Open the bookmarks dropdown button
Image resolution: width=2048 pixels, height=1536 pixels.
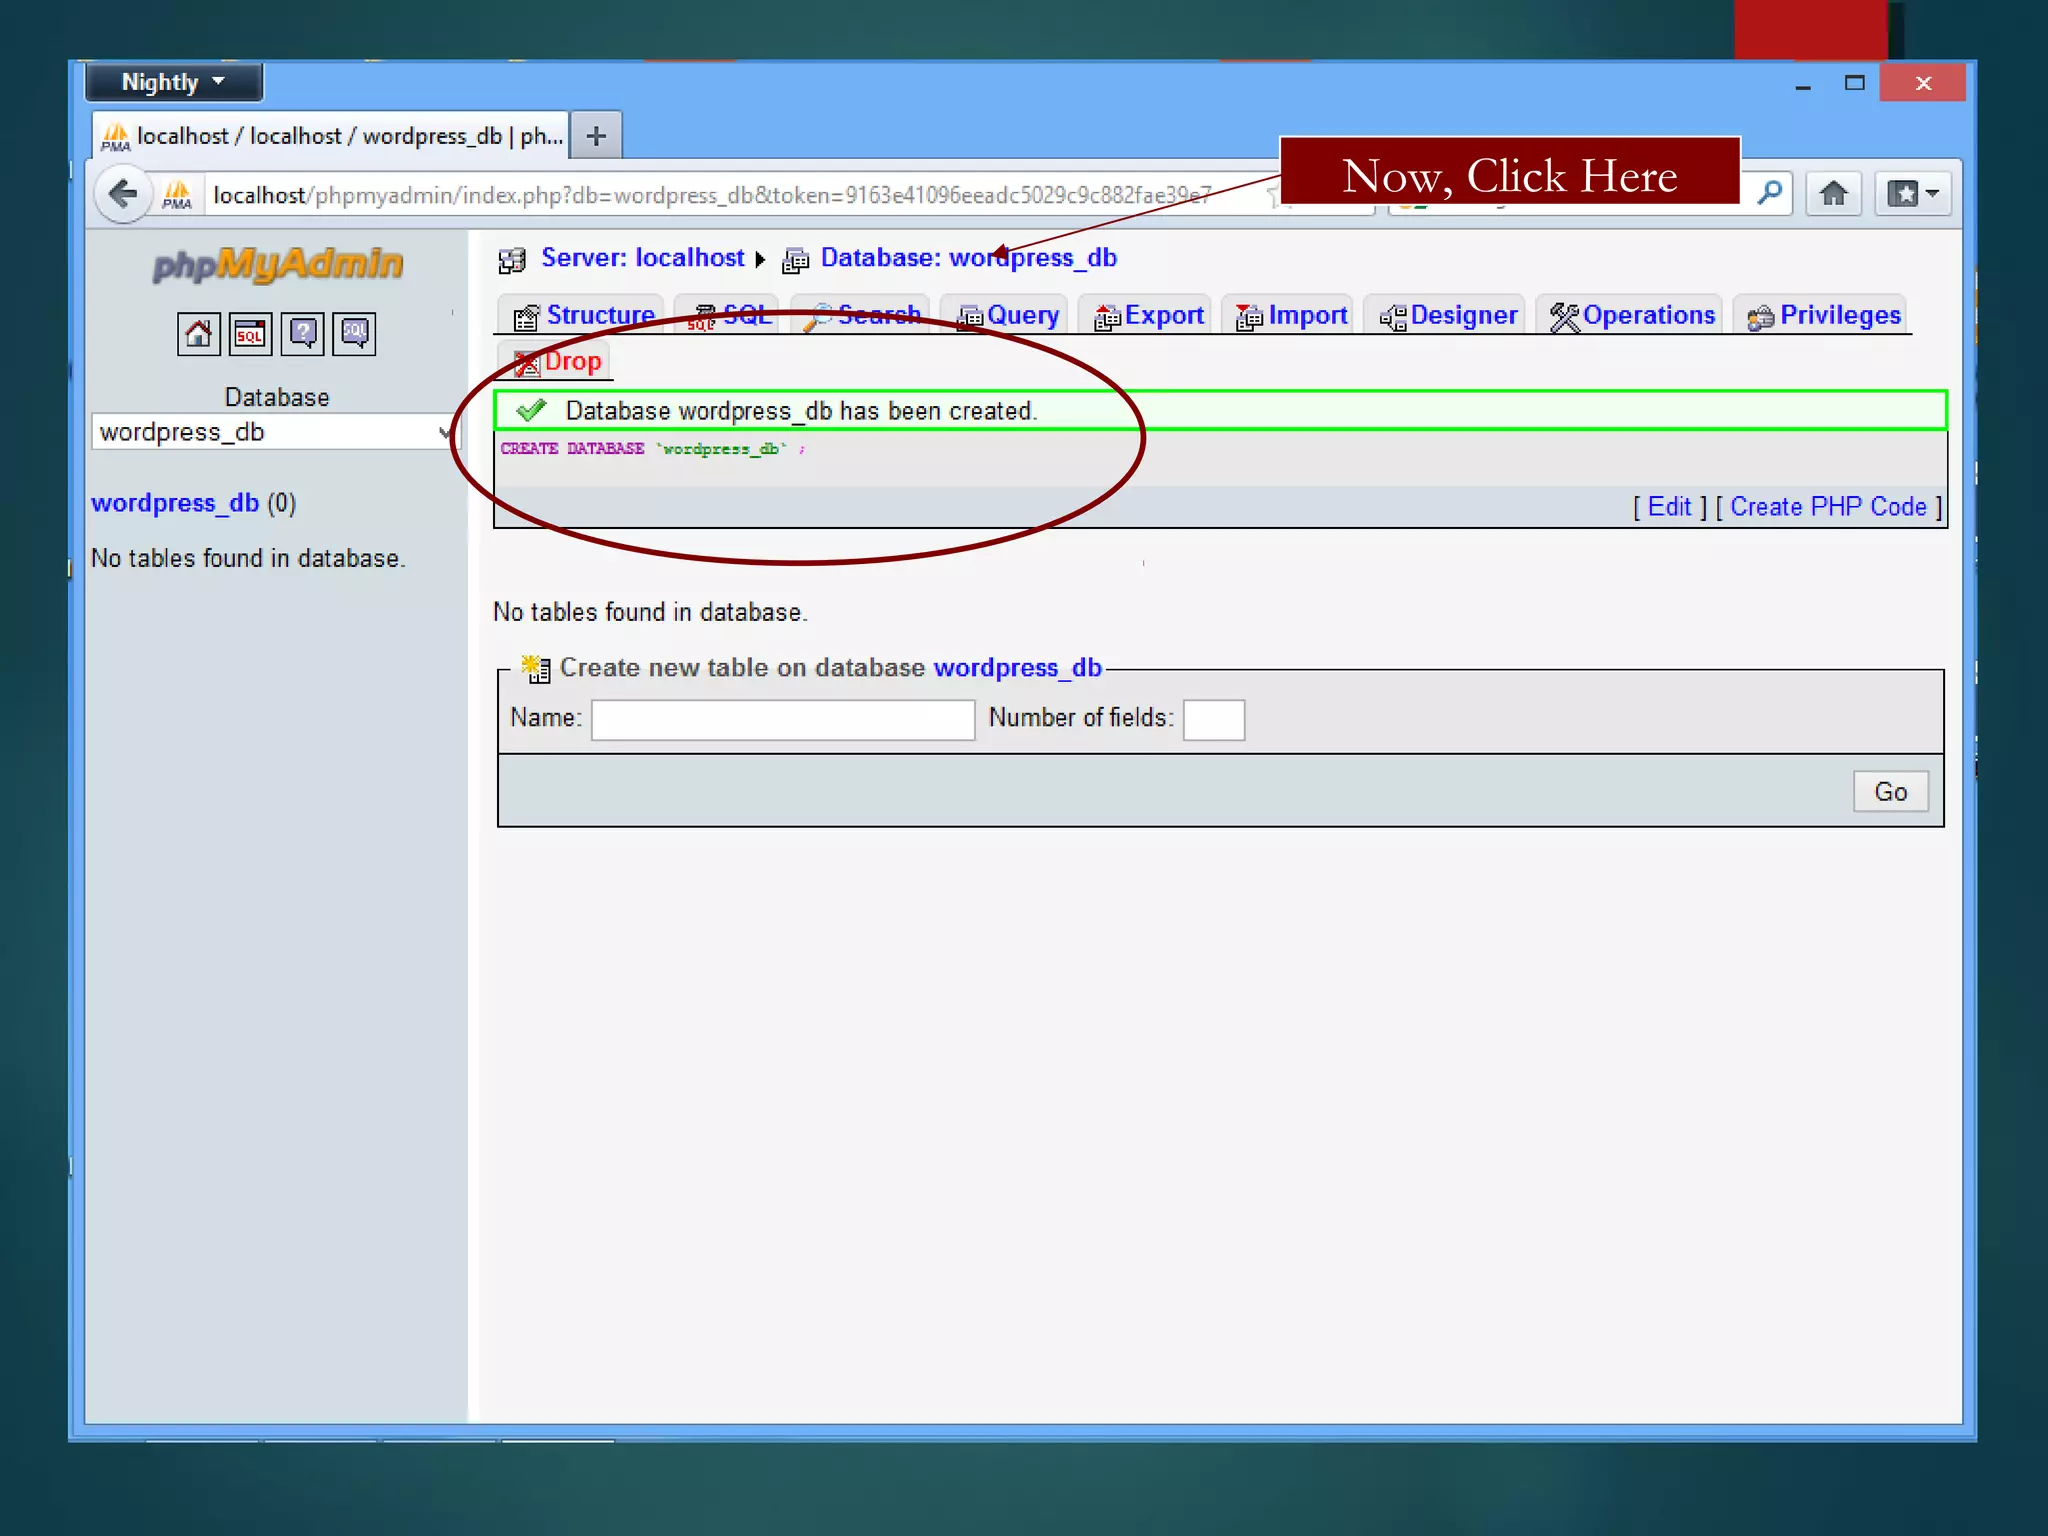coord(1913,194)
